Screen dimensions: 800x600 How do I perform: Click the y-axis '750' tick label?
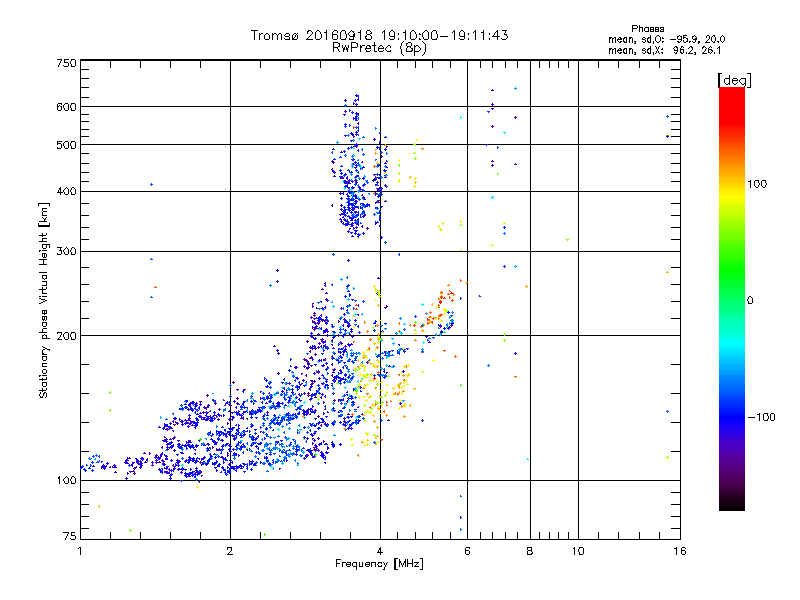pos(66,63)
